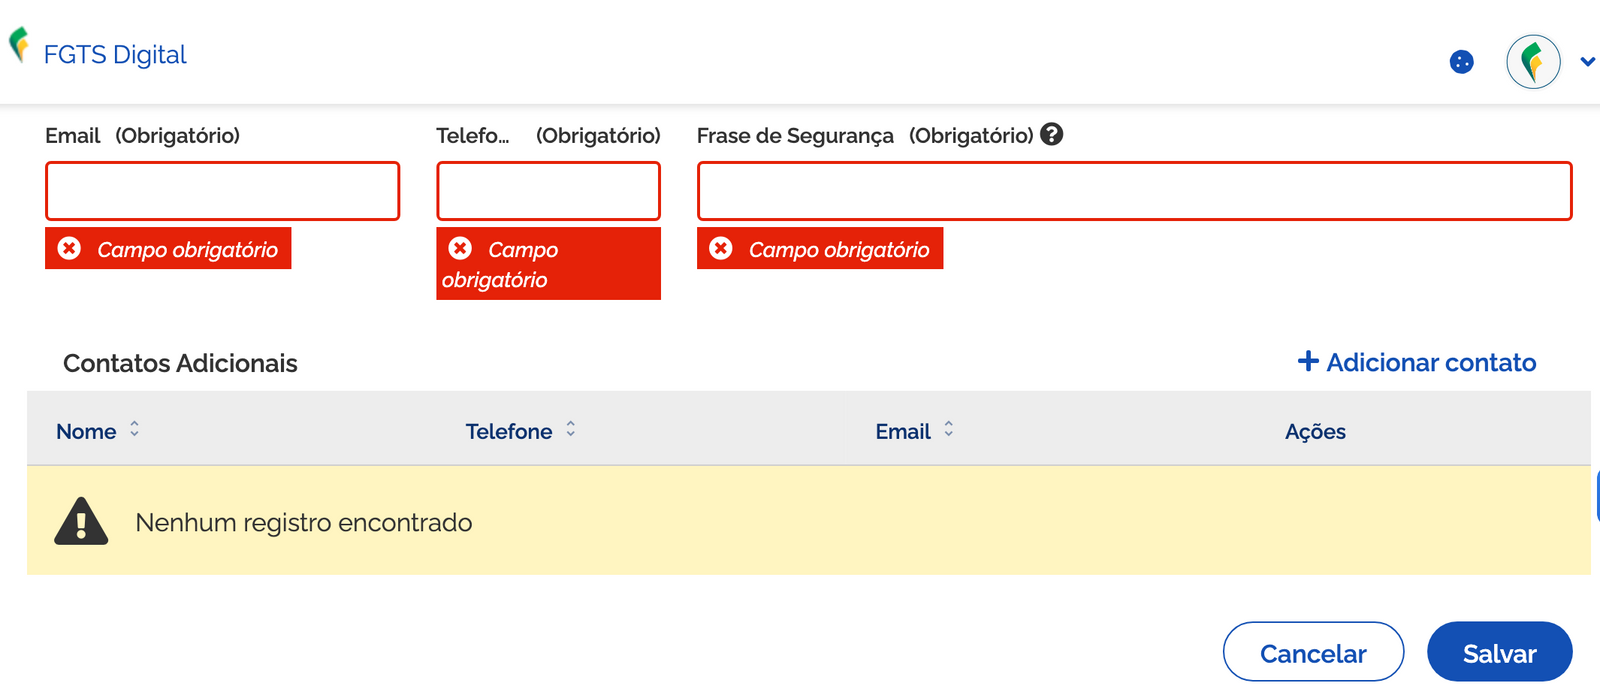Click the Contatos Adicionais section header
The width and height of the screenshot is (1600, 699).
(x=181, y=363)
